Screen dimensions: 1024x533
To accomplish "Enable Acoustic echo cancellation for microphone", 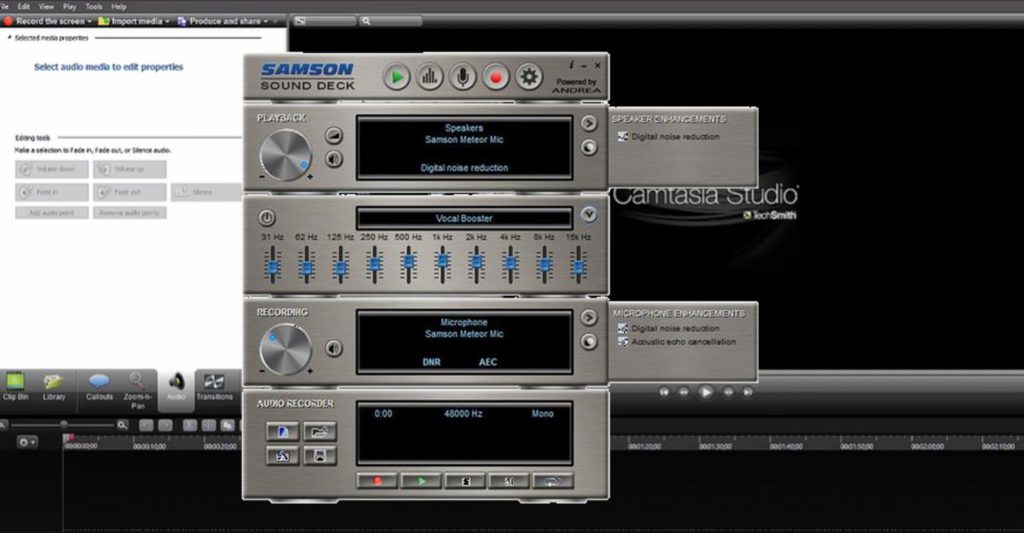I will [x=621, y=342].
